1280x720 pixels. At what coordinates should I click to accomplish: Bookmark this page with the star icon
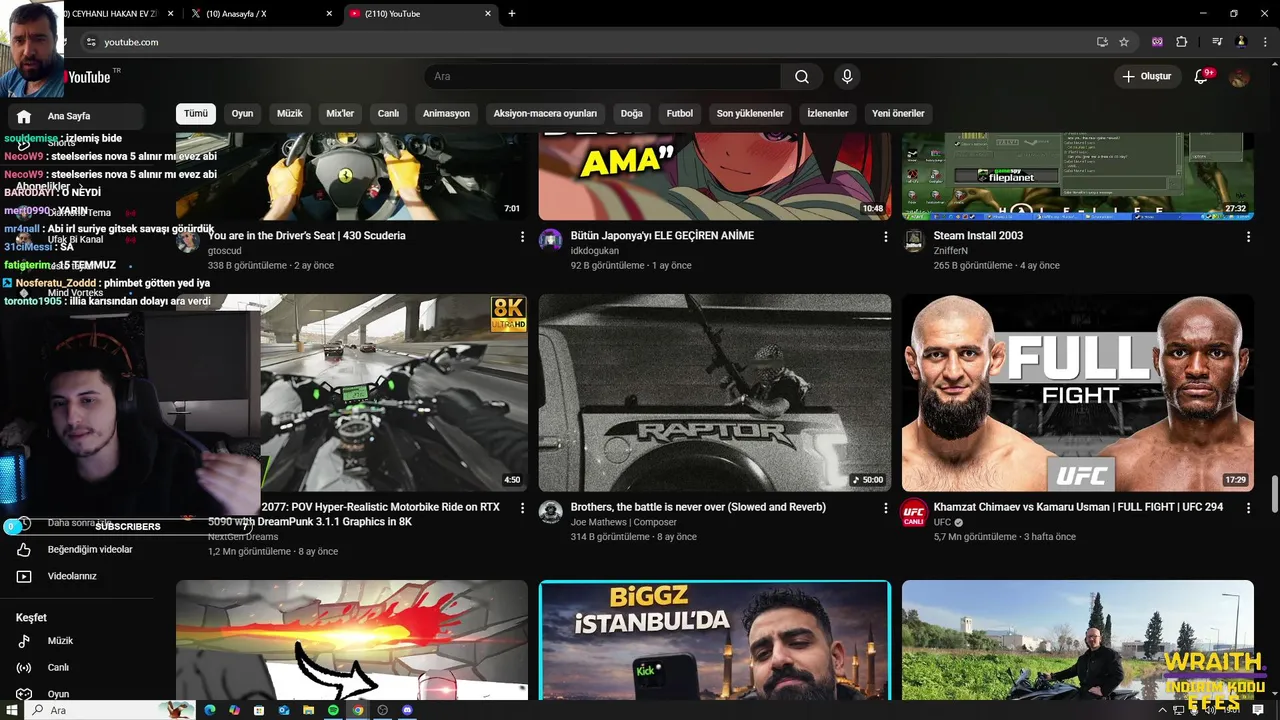(1124, 42)
